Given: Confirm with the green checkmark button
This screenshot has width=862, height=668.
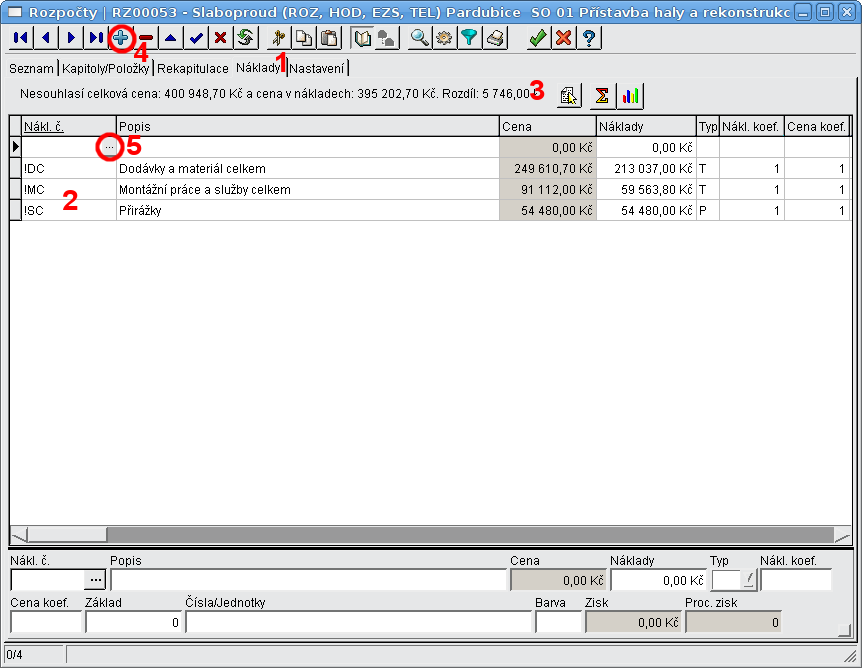Looking at the screenshot, I should 538,38.
